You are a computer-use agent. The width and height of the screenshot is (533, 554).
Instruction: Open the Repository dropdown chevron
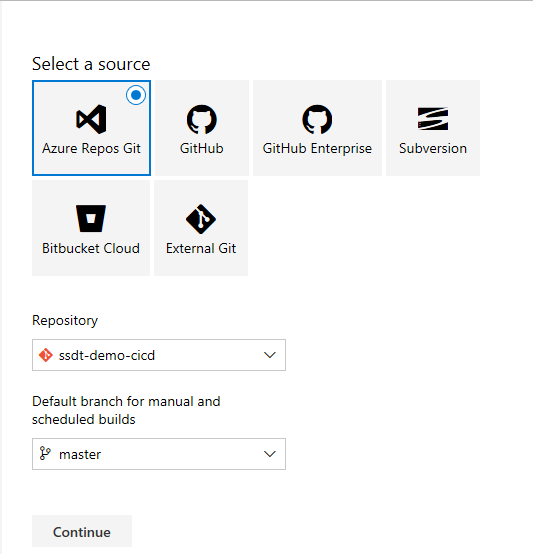click(x=270, y=355)
